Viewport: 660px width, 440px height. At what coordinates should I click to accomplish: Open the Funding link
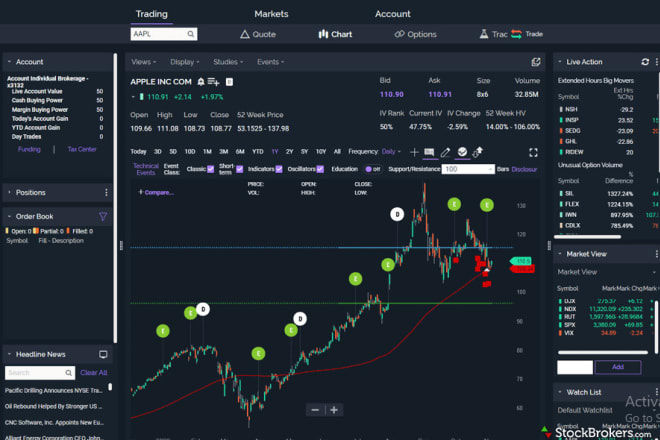click(x=29, y=149)
